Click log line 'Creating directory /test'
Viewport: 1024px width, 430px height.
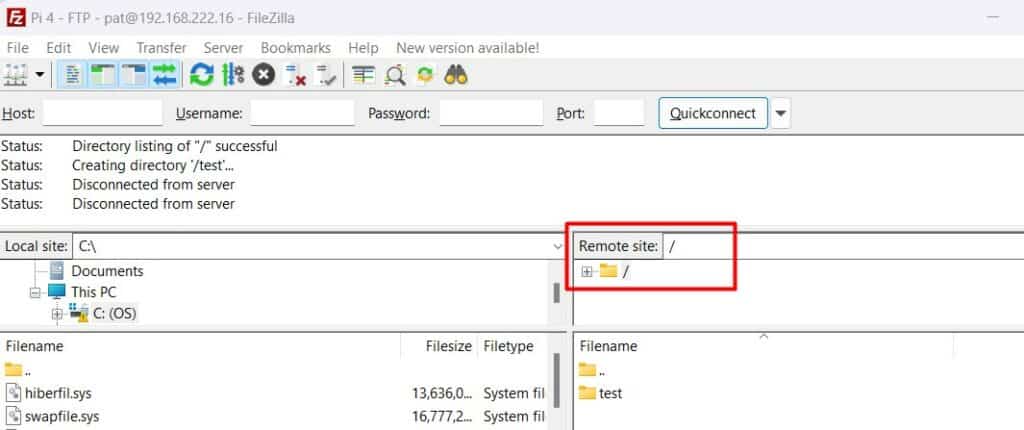point(153,165)
